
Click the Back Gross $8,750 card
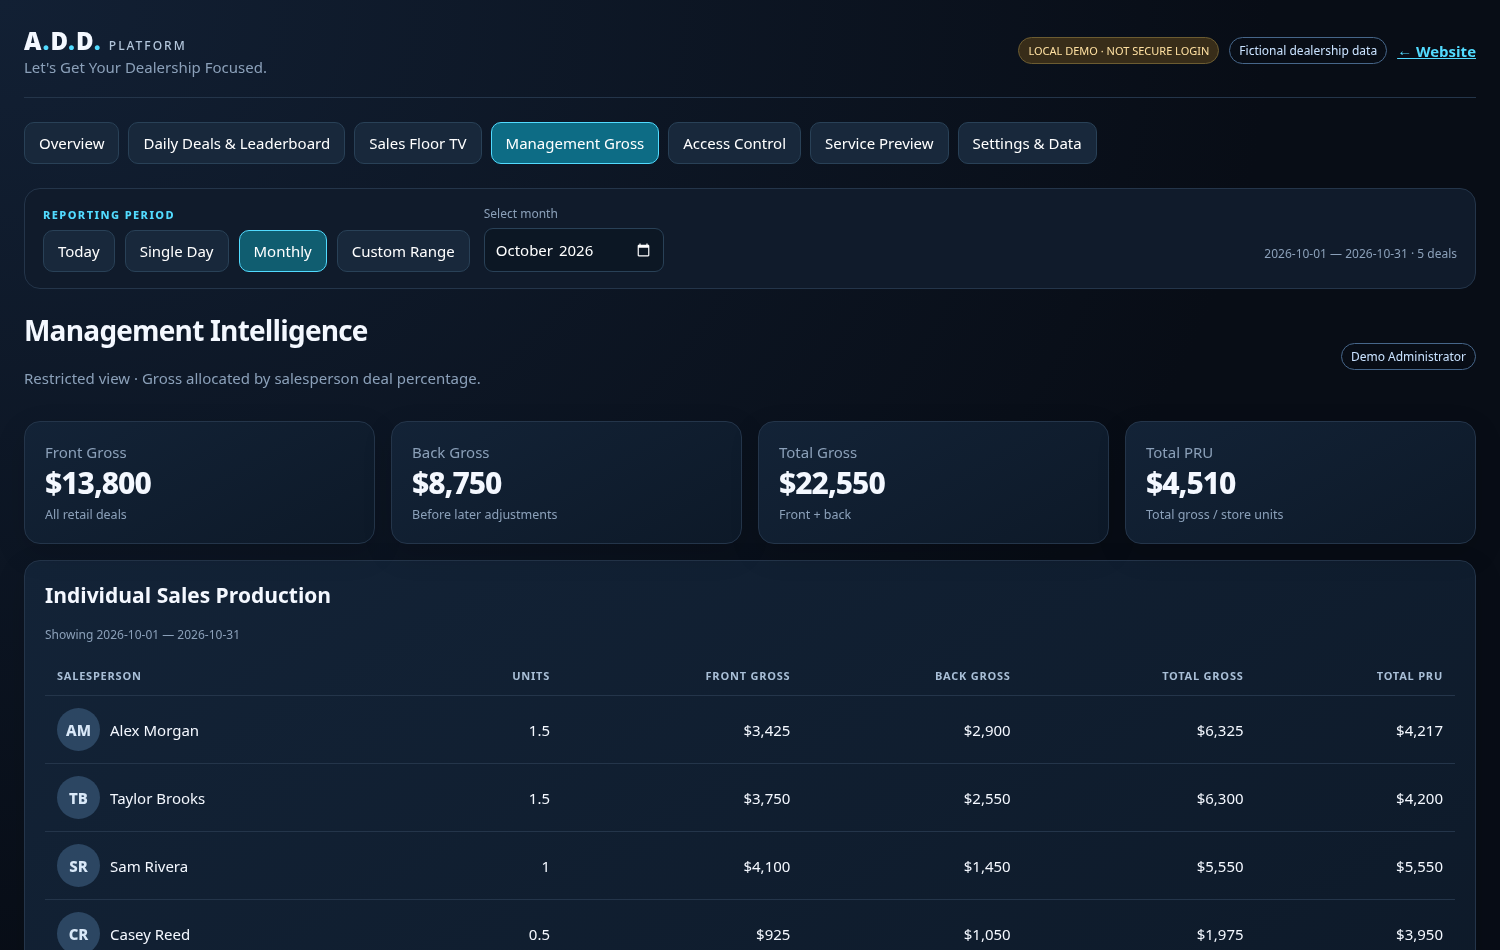566,482
